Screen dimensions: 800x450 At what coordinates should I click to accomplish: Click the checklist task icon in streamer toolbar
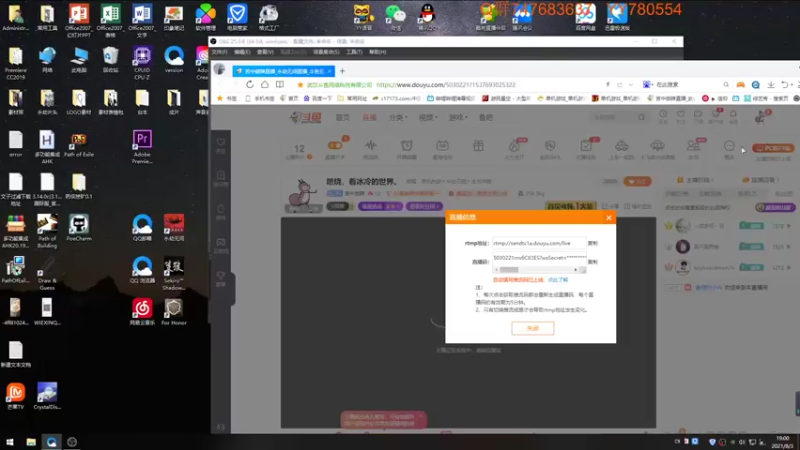click(586, 146)
